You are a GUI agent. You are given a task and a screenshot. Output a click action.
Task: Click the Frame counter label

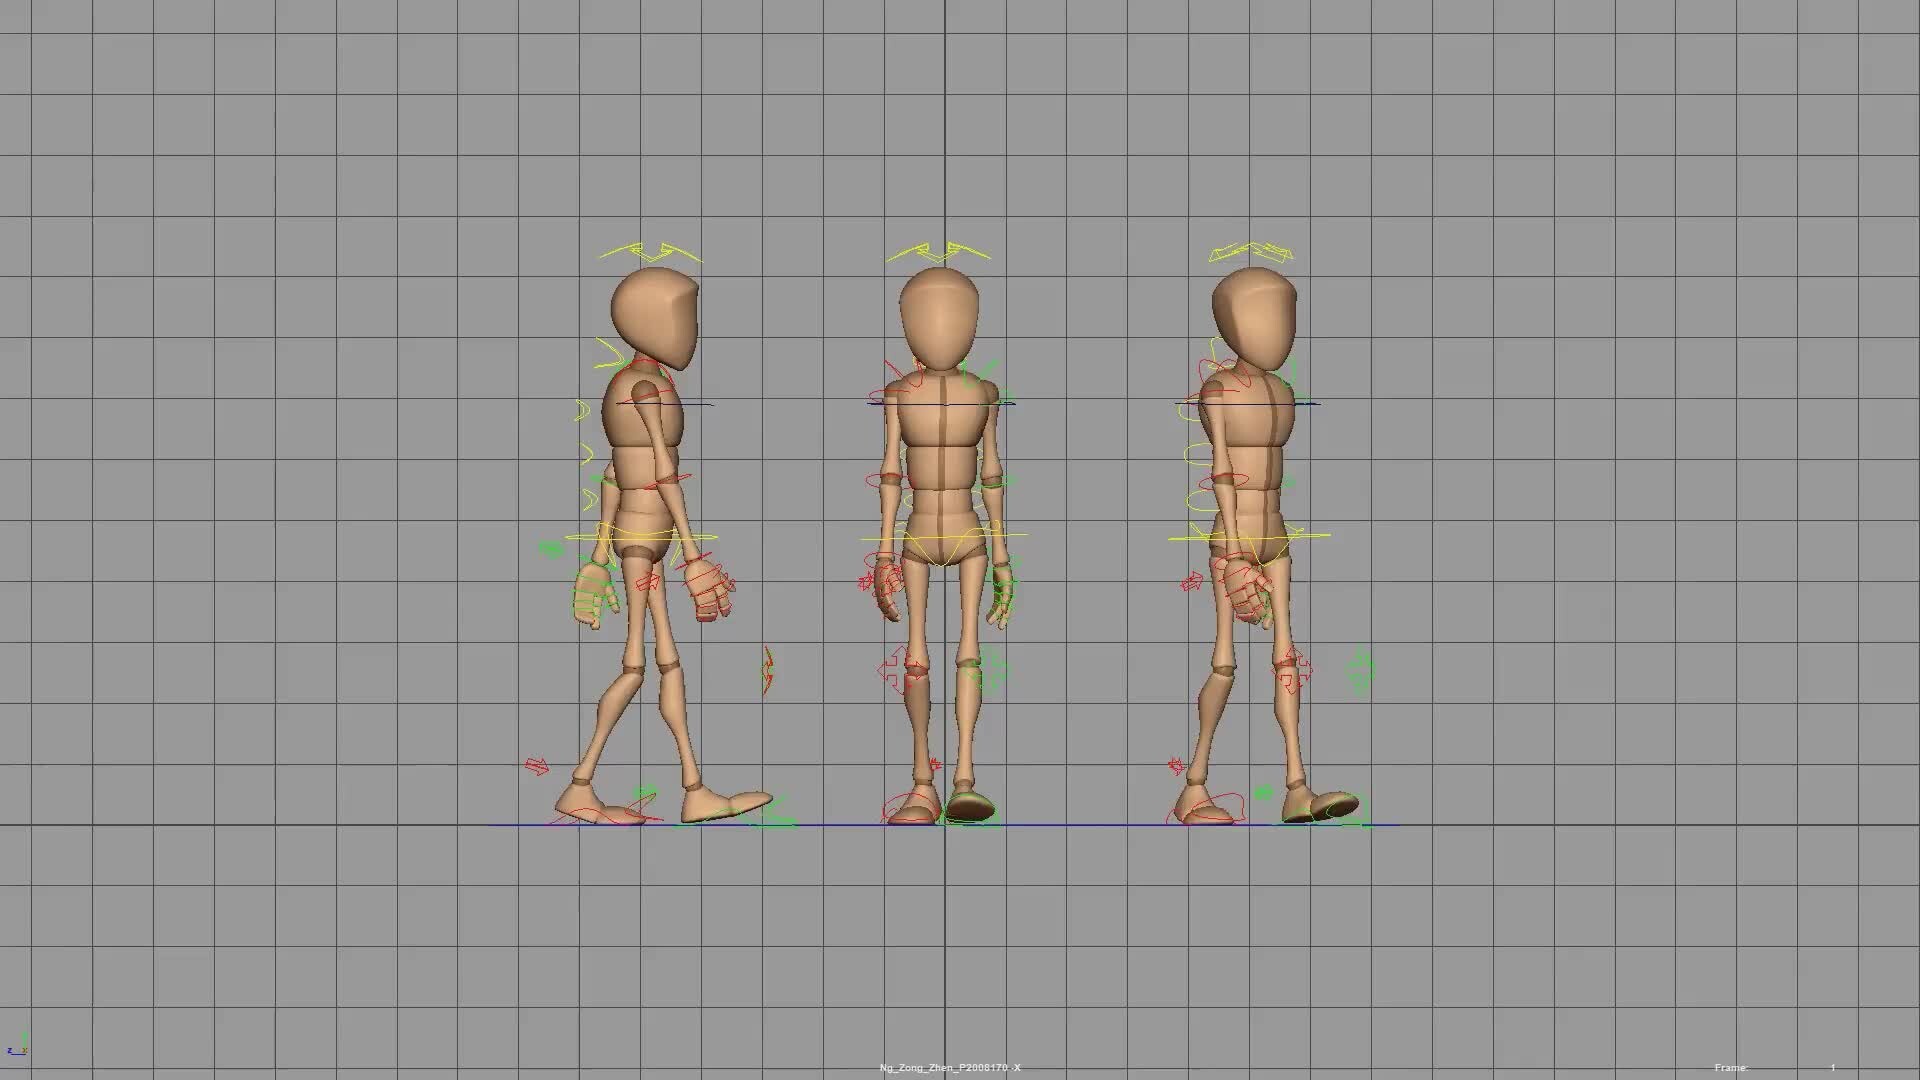[1732, 1068]
